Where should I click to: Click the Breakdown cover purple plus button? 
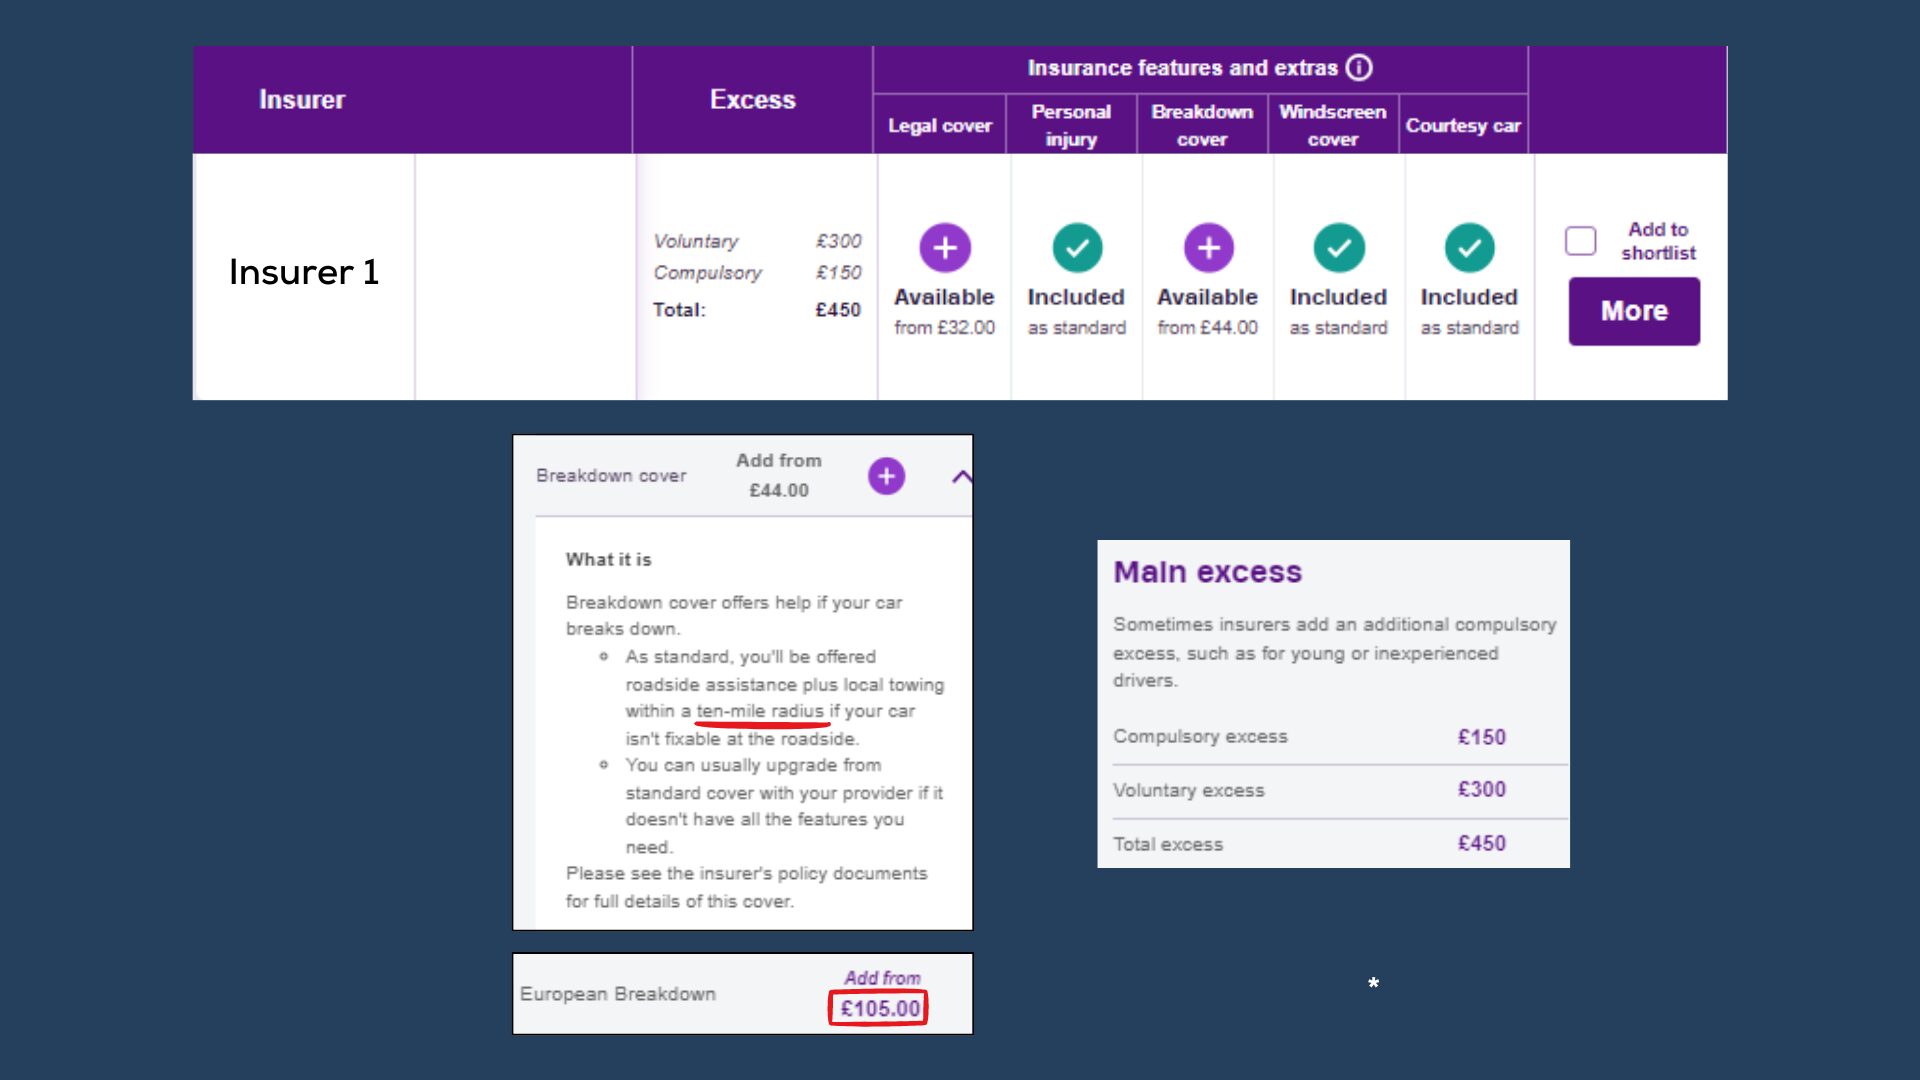coord(1205,248)
